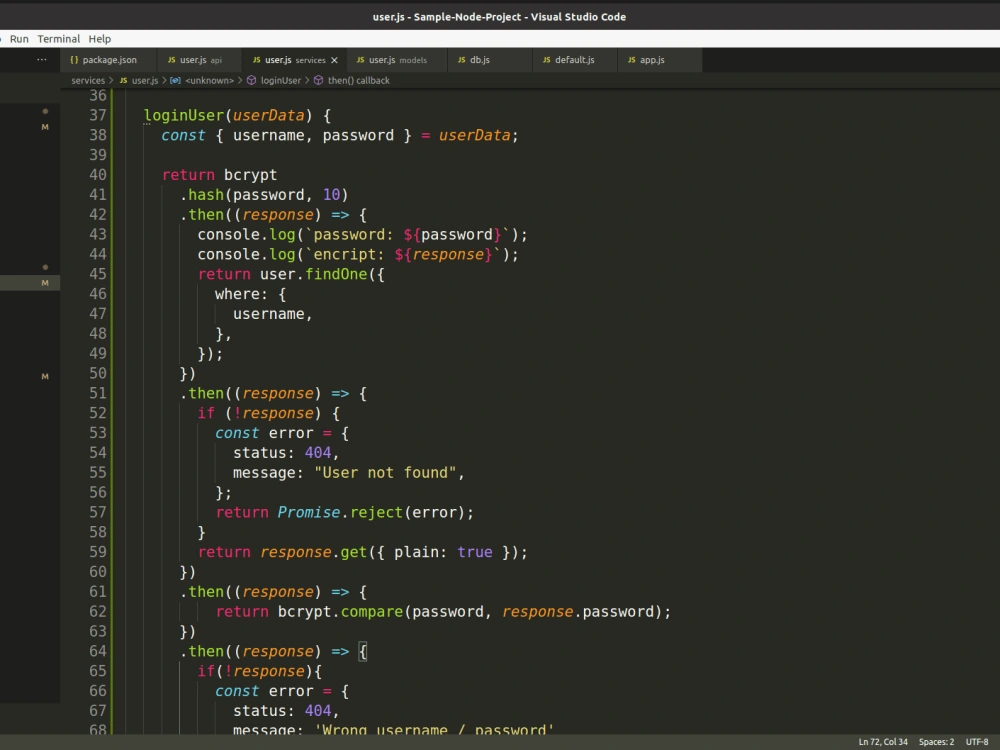This screenshot has height=750, width=1000.
Task: Click the Ln 72, Col 34 status indicator
Action: pos(883,742)
